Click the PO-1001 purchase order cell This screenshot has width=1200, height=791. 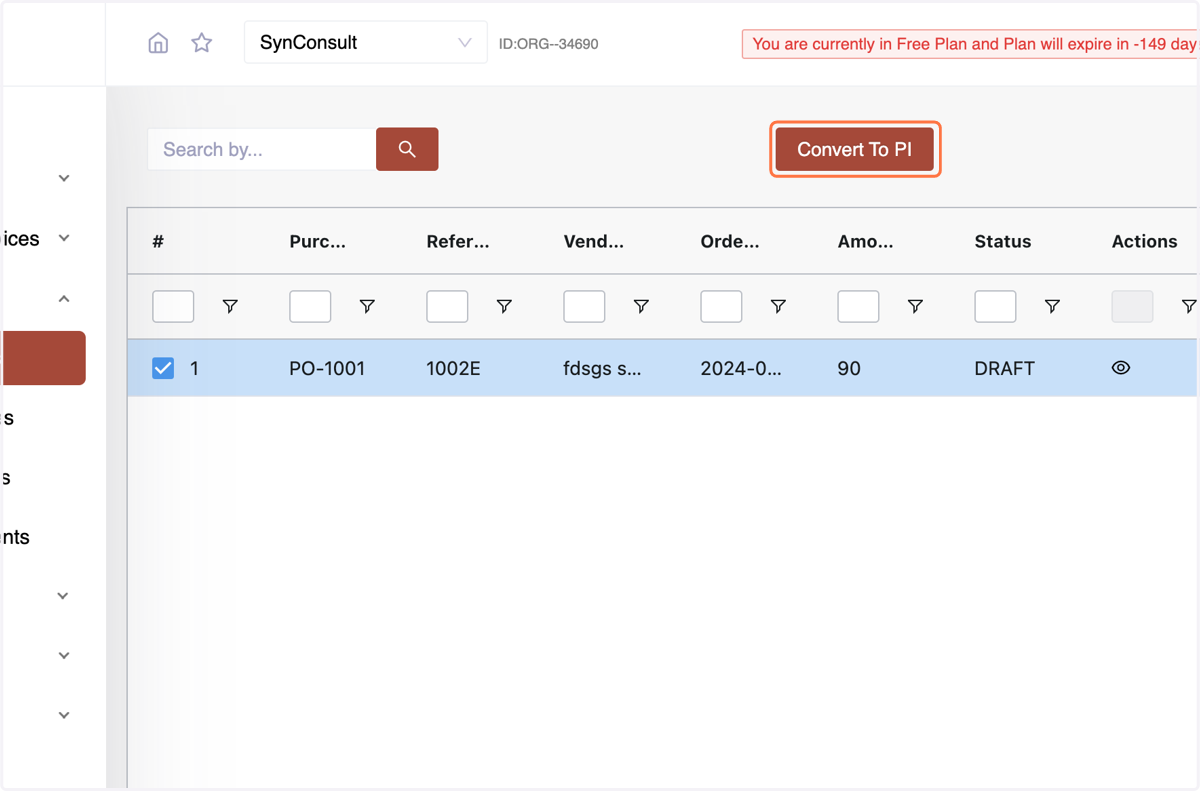click(x=327, y=368)
